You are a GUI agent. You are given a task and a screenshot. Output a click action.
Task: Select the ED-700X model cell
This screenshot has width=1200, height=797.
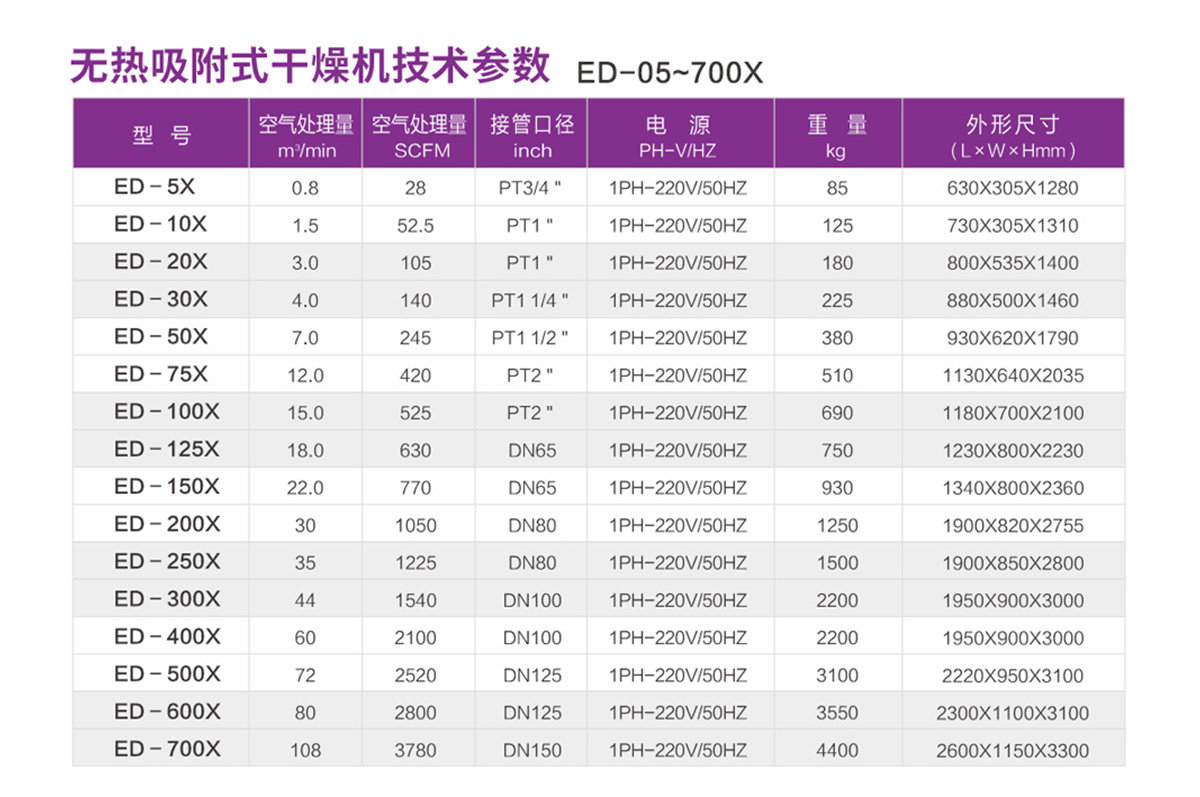pyautogui.click(x=167, y=748)
